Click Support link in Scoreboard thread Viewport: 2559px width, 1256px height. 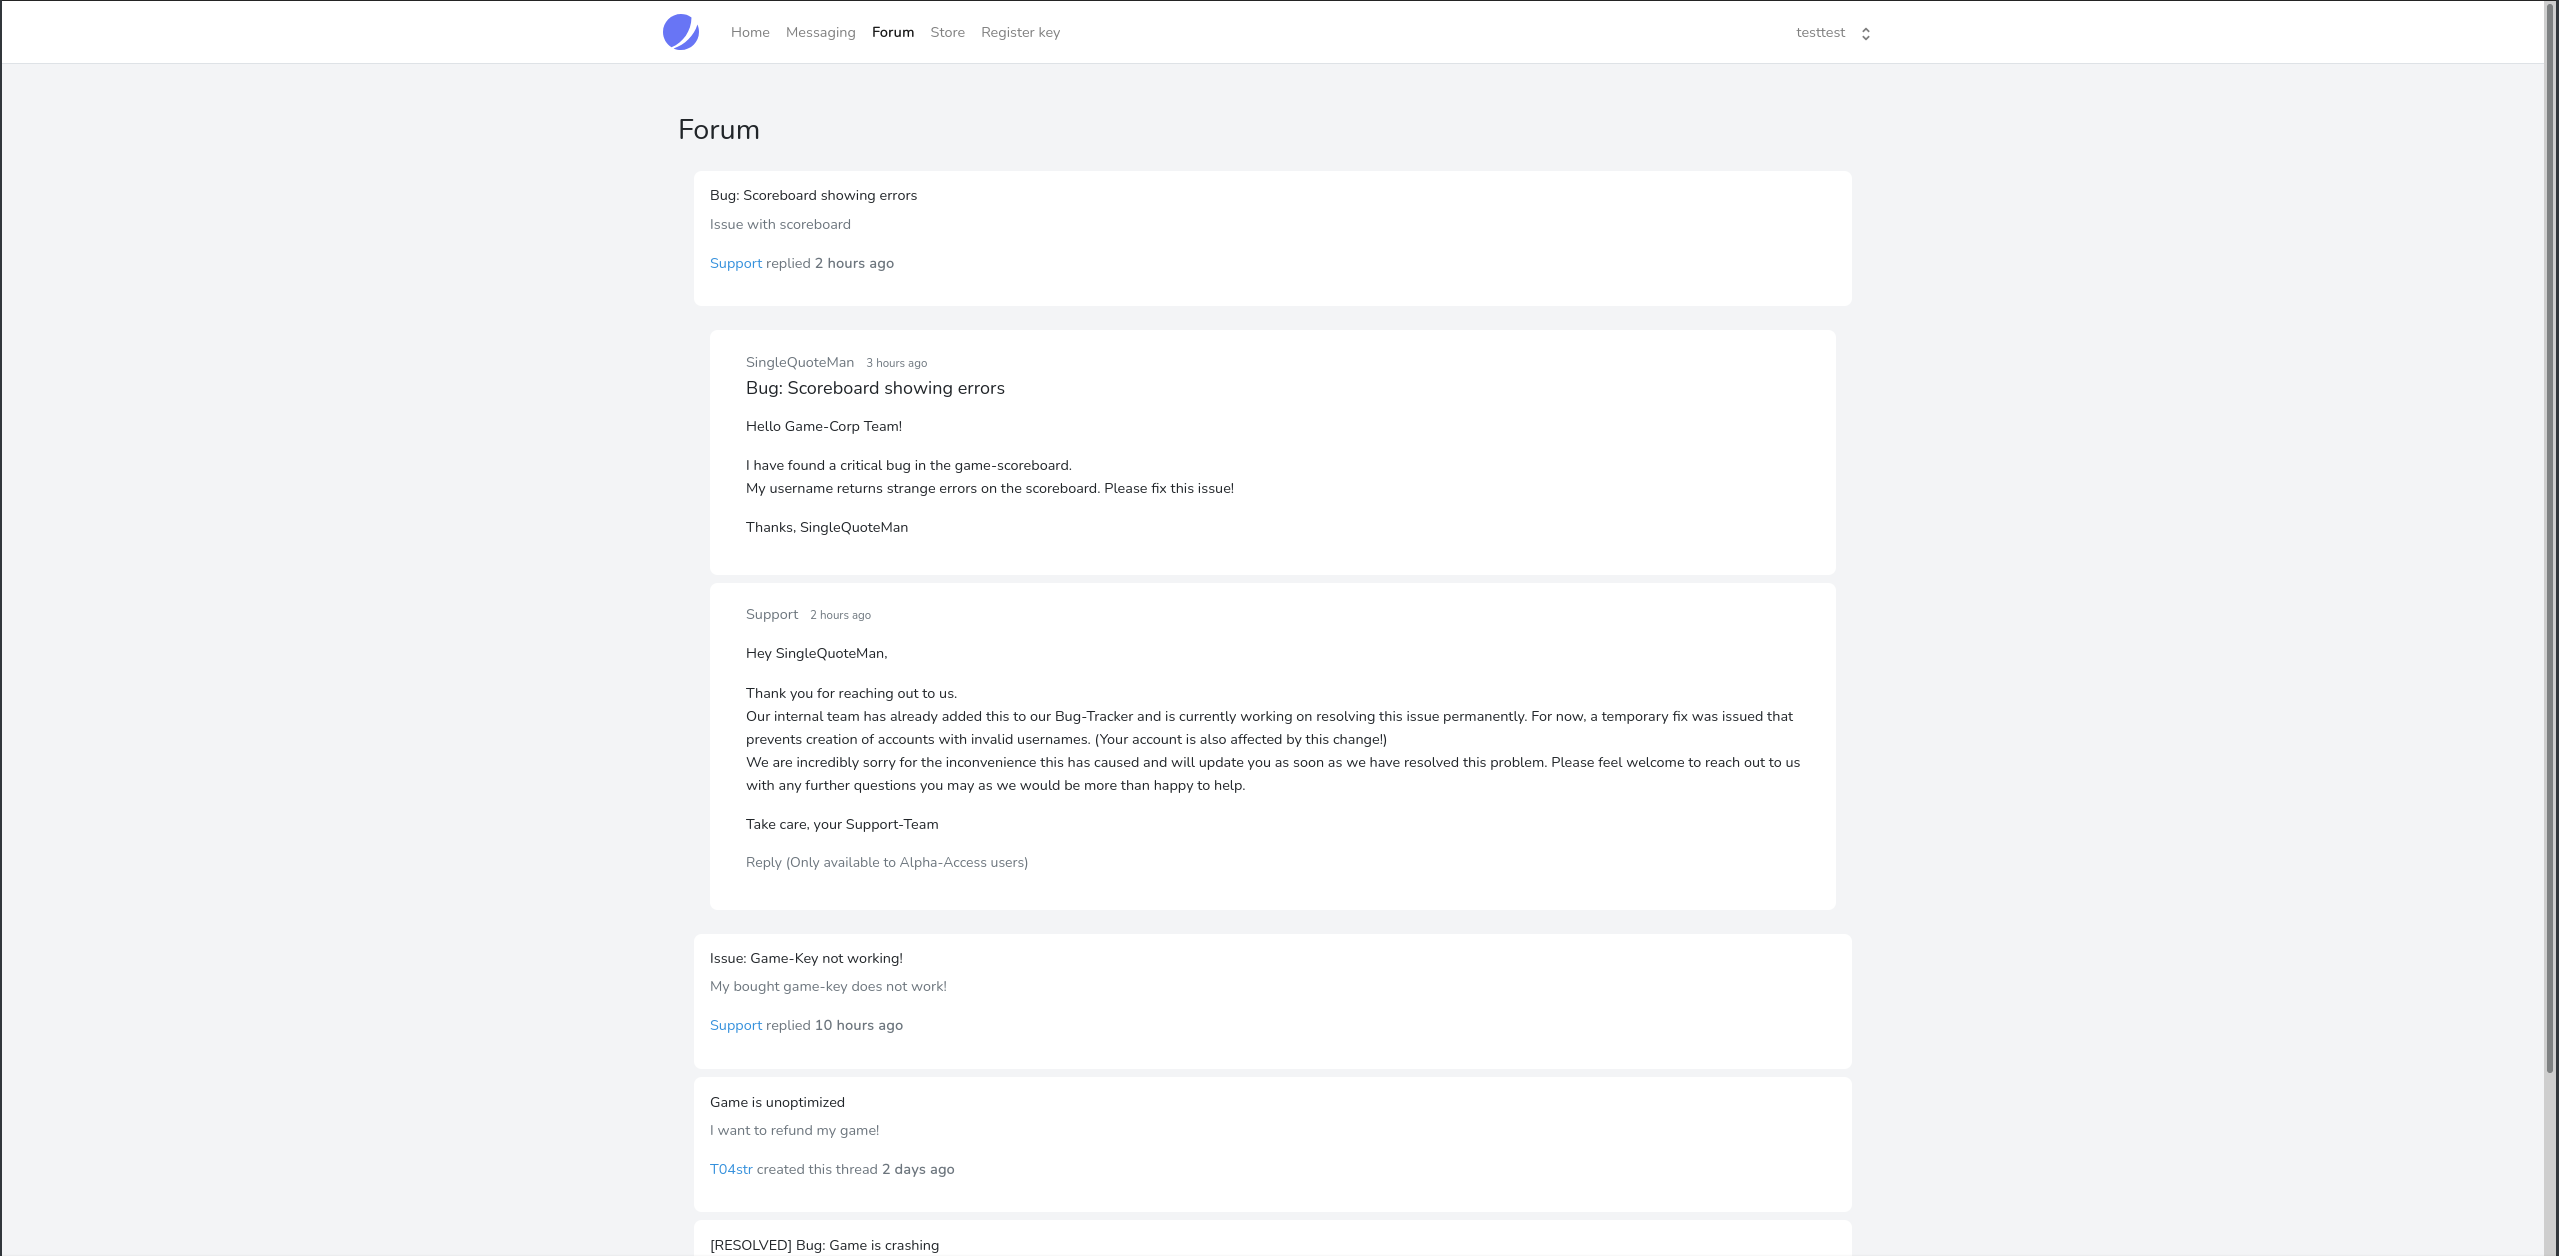tap(735, 263)
